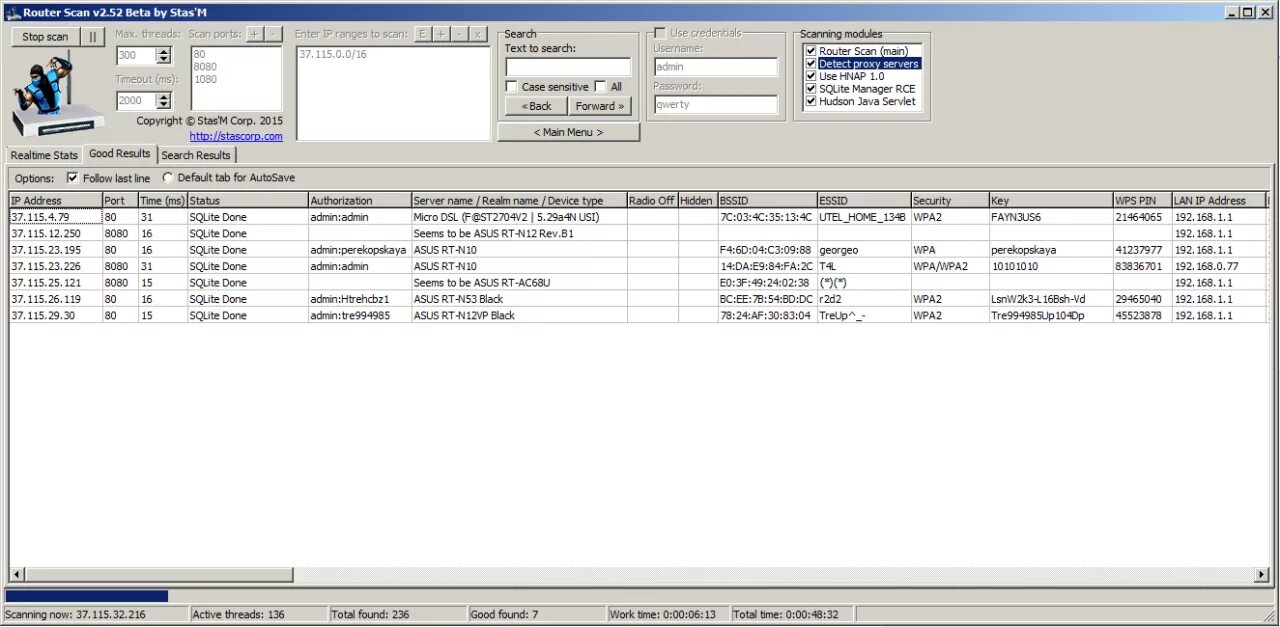
Task: Click the ESSID column header
Action: click(x=863, y=201)
